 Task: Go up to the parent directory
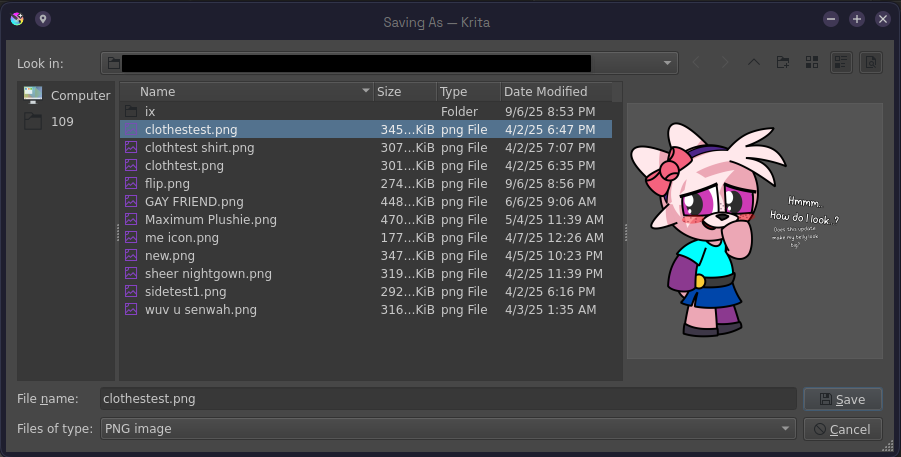(x=754, y=63)
